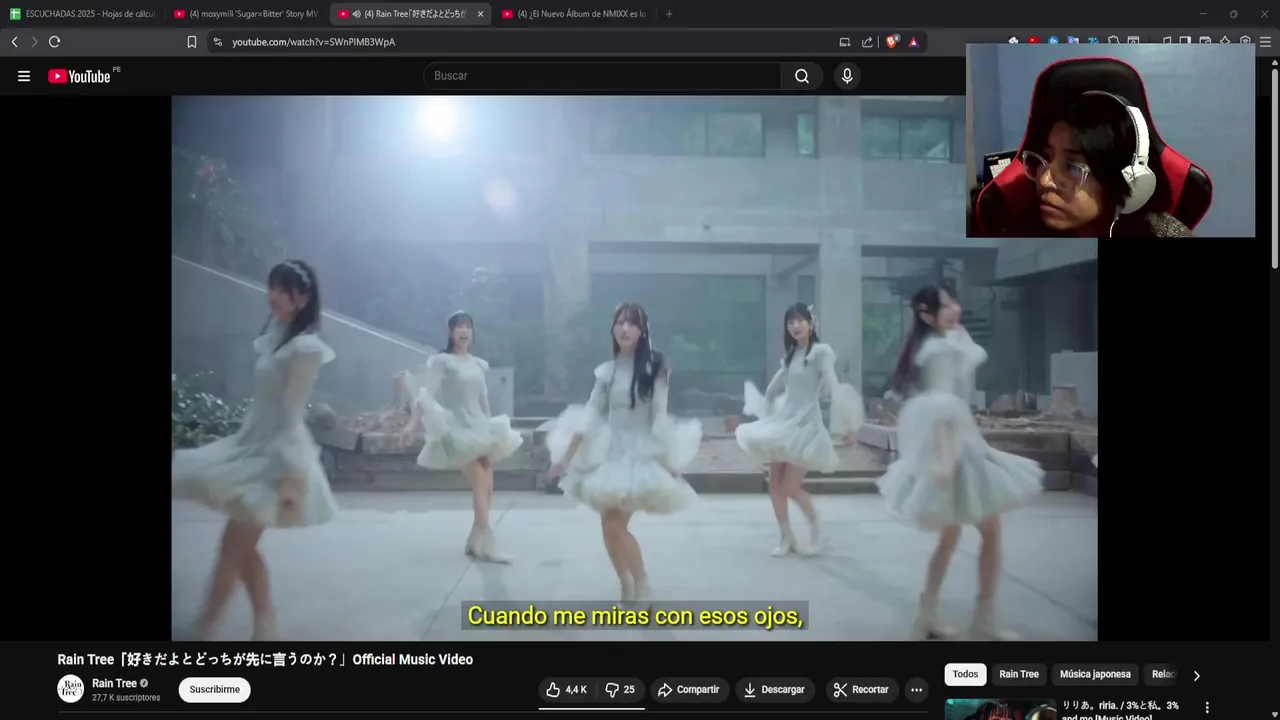Open Brave Rewards triangle icon
This screenshot has height=720, width=1280.
(913, 42)
